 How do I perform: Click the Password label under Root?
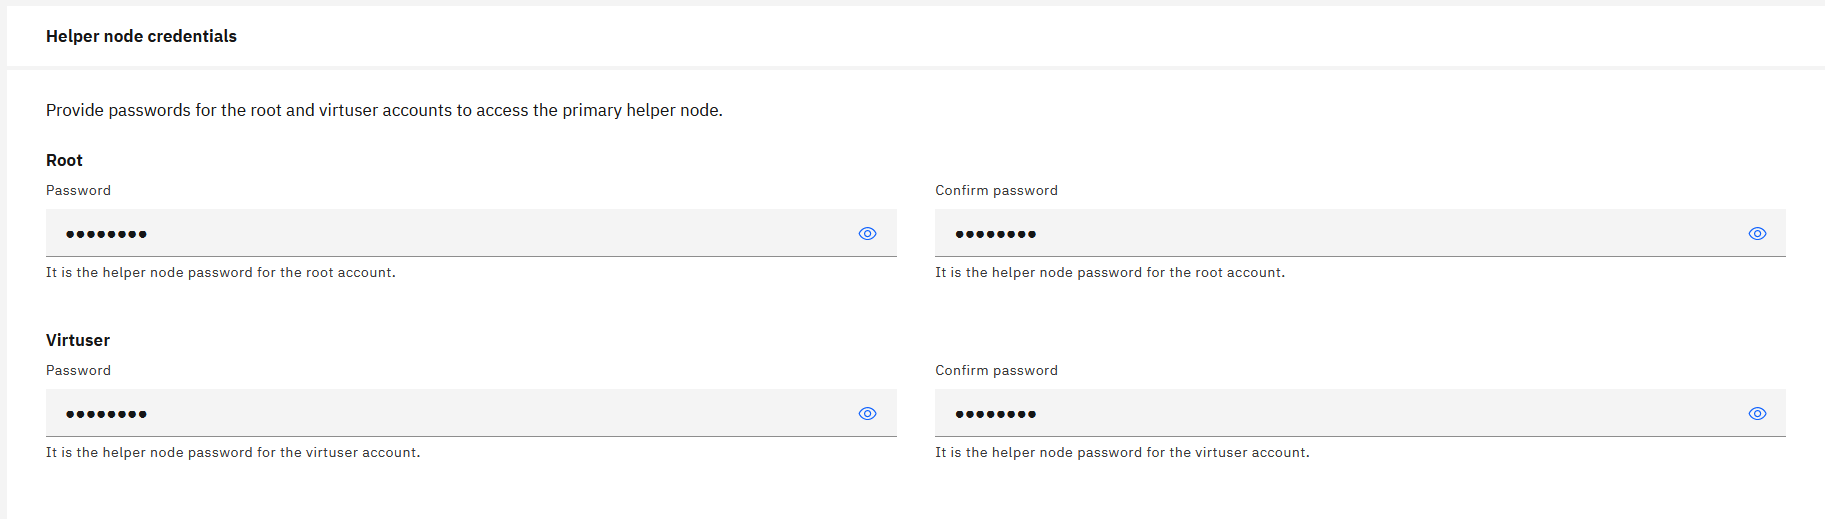click(x=78, y=190)
